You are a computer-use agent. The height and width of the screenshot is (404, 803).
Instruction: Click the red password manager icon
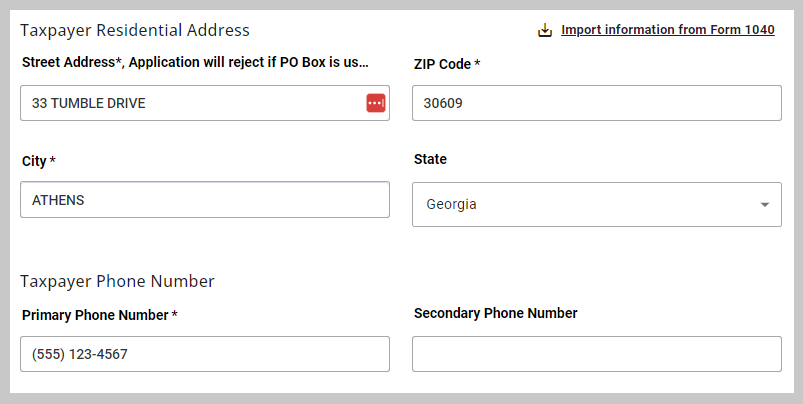click(x=376, y=103)
